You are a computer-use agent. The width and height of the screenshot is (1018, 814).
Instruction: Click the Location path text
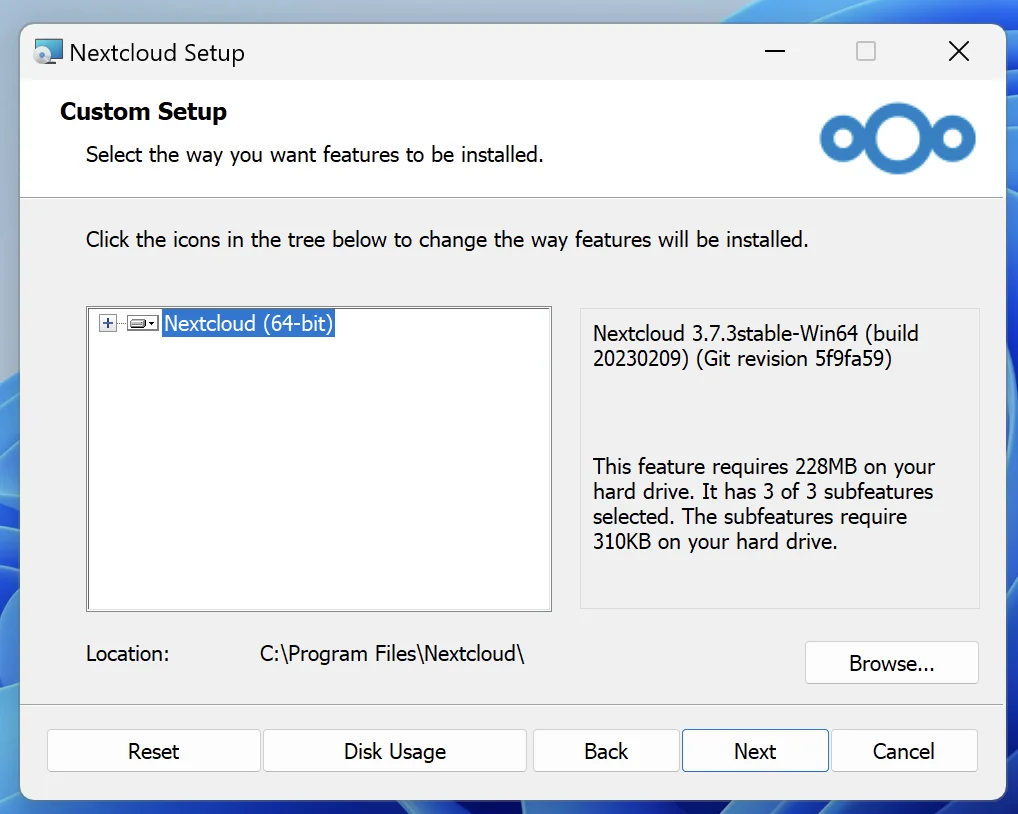click(392, 653)
